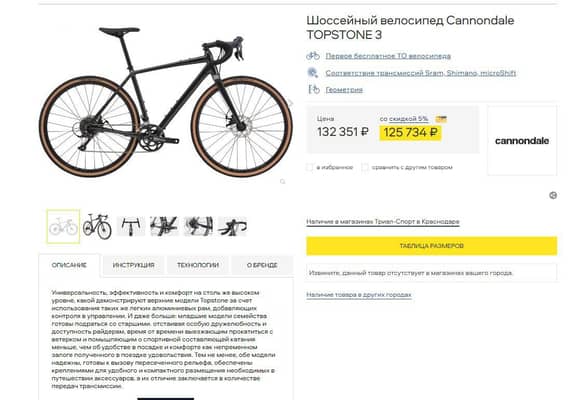
Task: Click the round icon below the Cannondale logo
Action: (x=553, y=195)
